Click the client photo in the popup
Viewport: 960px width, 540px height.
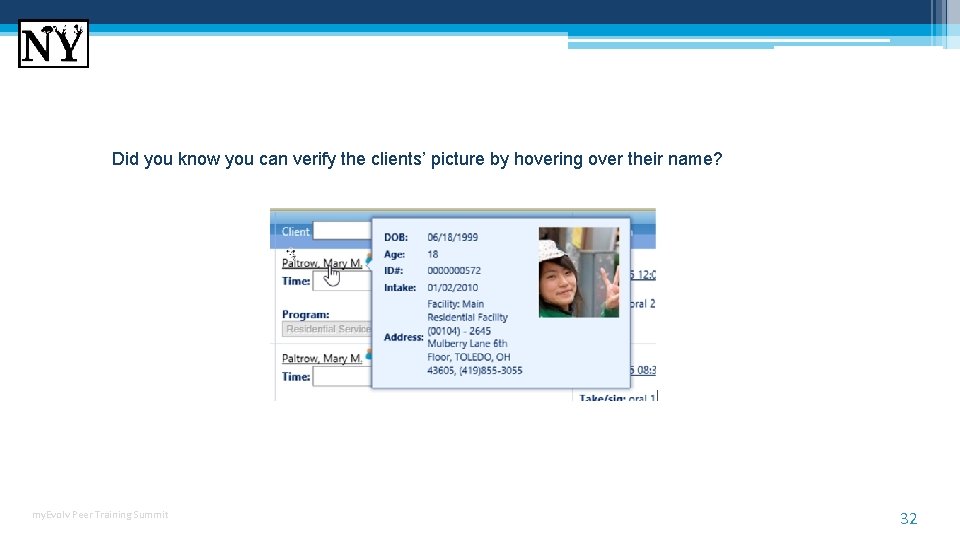[579, 272]
